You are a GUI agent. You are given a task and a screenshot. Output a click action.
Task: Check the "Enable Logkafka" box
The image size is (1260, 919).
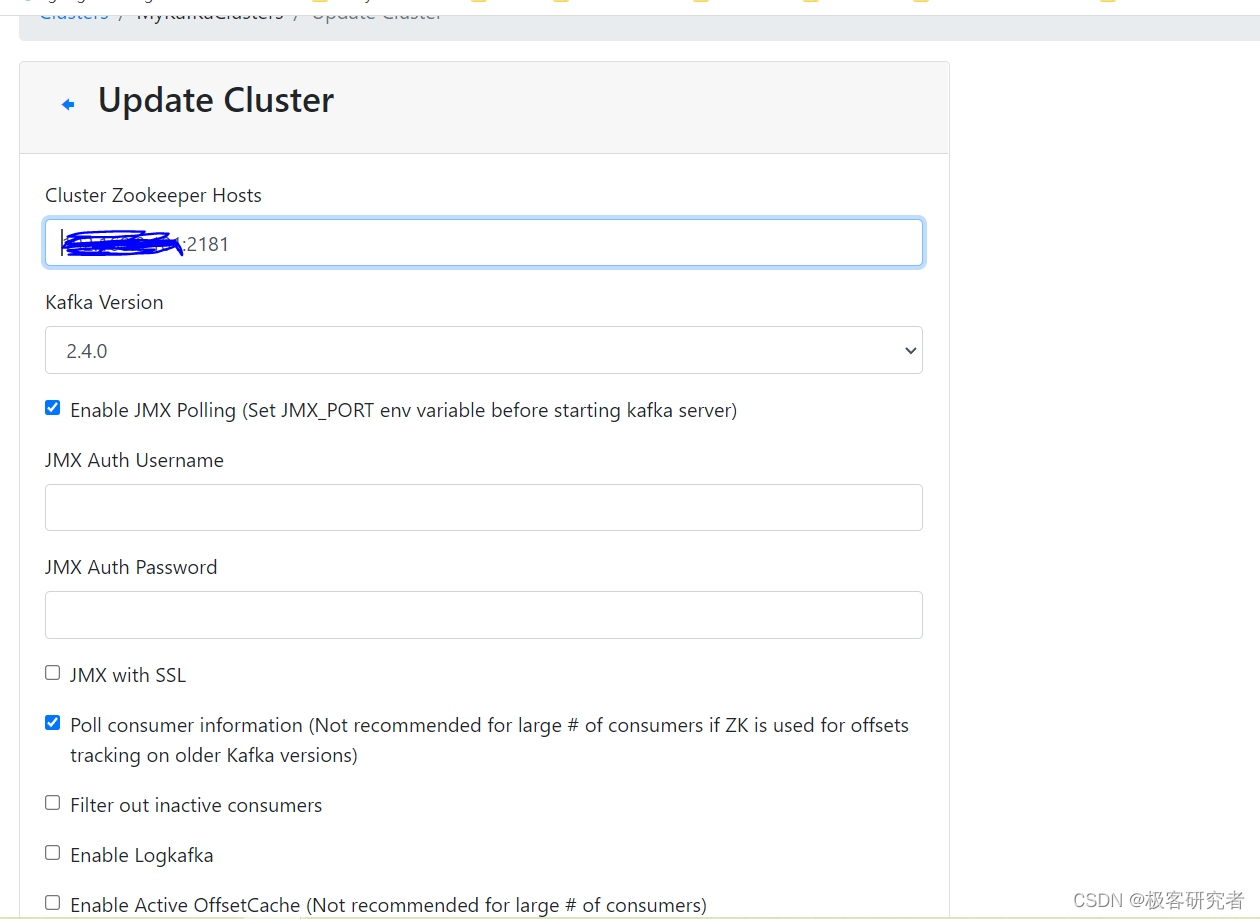pos(52,852)
